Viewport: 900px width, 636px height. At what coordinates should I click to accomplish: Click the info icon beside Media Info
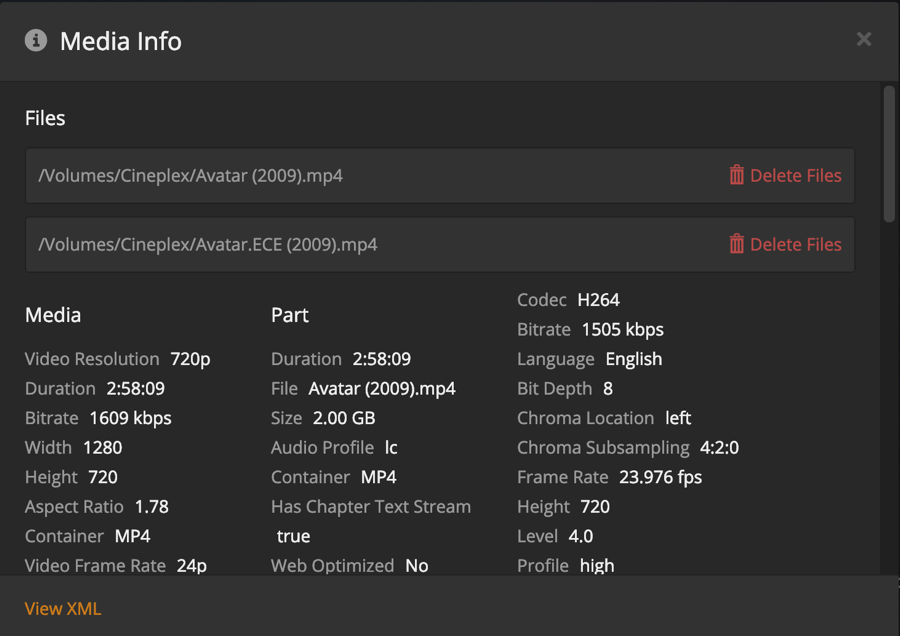36,40
